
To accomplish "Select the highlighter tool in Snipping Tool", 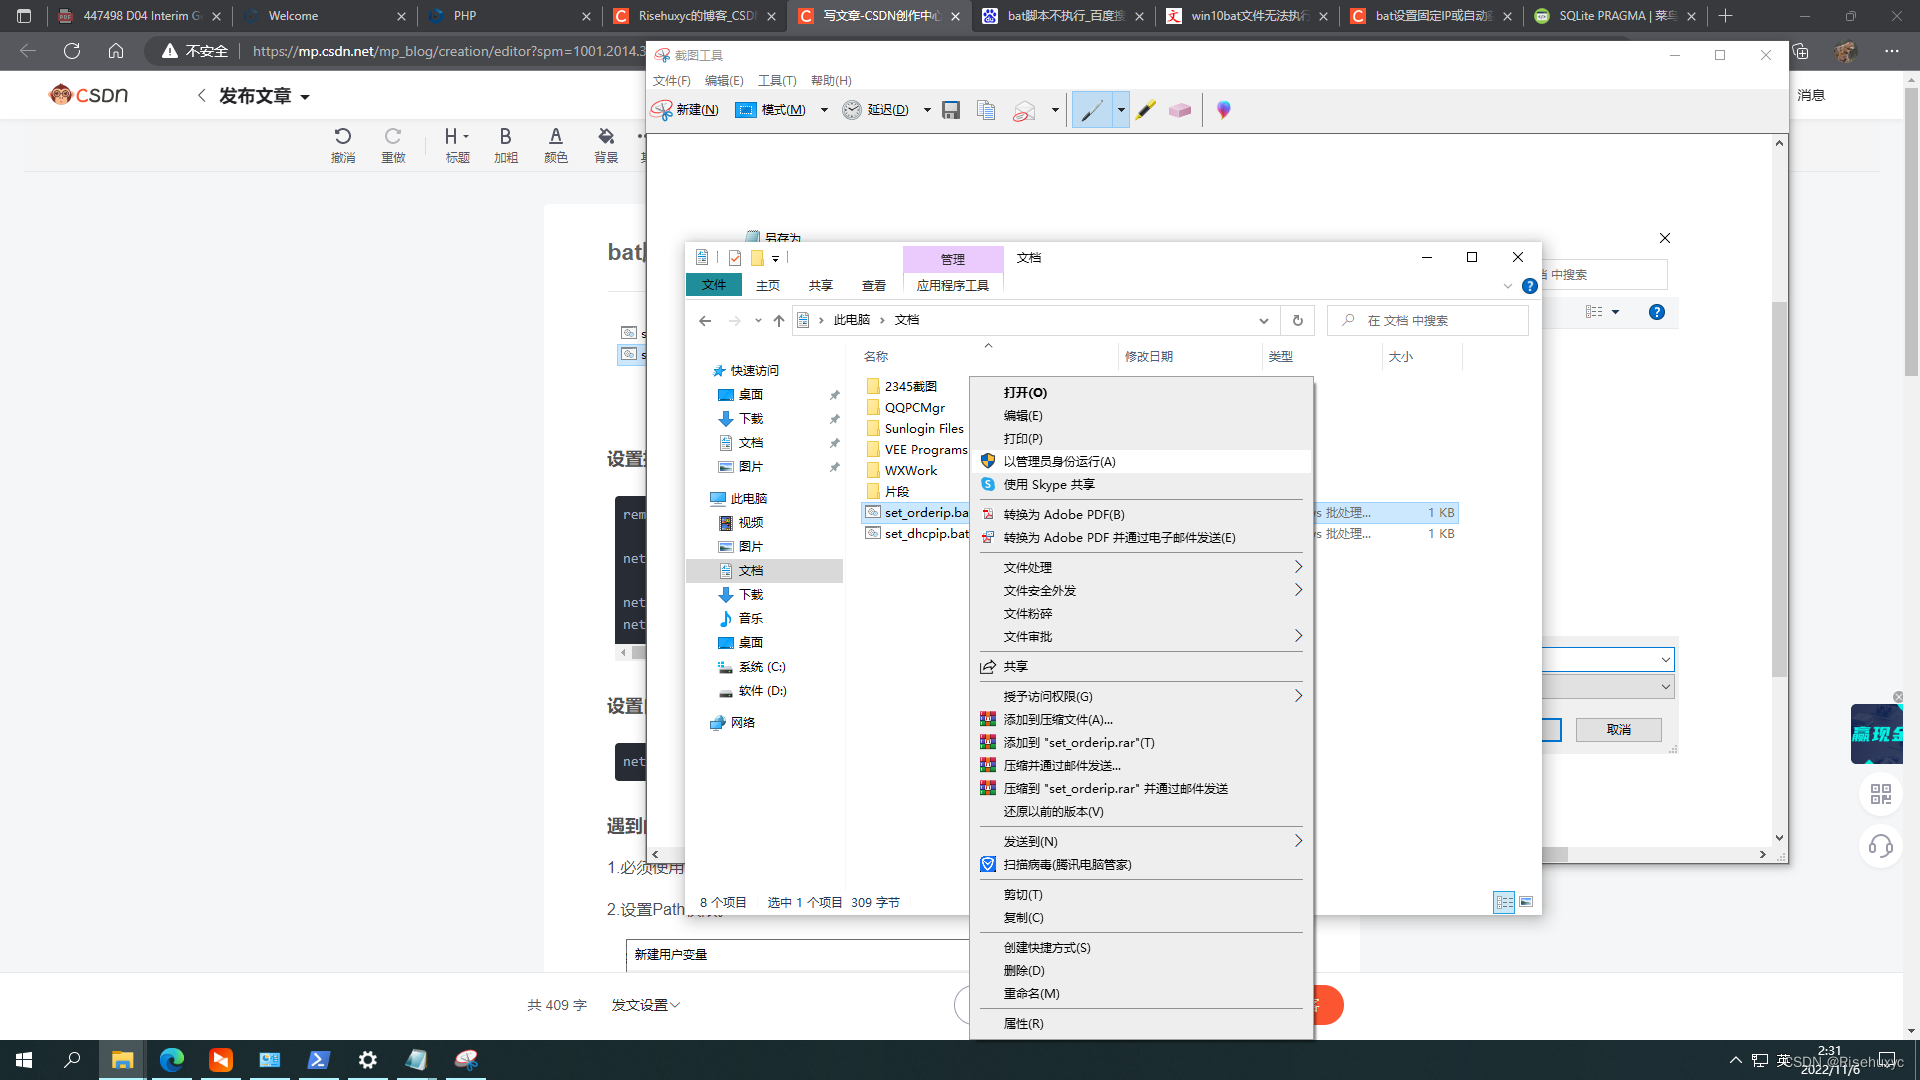I will [1146, 110].
